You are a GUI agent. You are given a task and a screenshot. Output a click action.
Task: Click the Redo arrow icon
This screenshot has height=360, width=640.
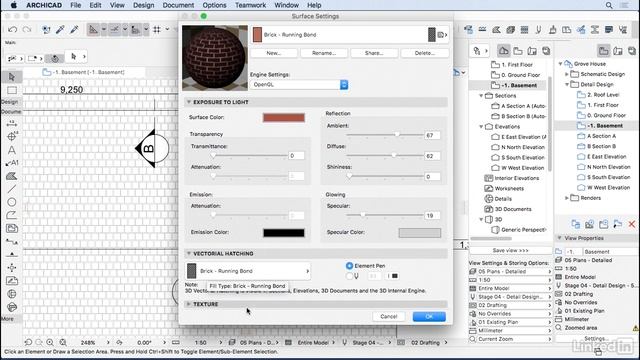[27, 29]
